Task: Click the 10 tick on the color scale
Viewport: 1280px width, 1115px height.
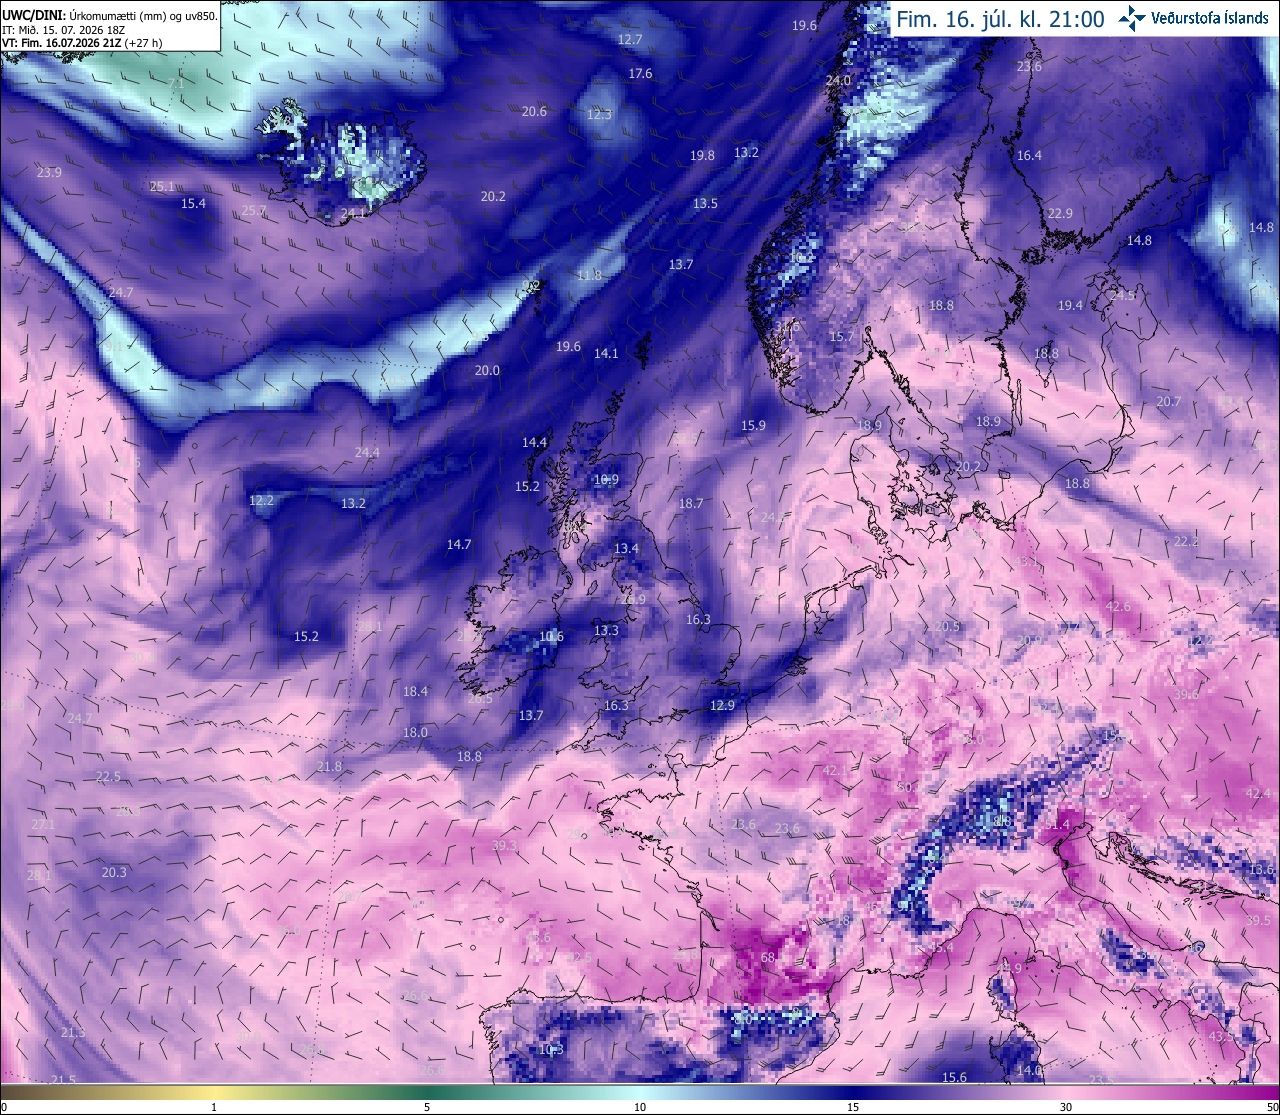Action: [640, 1107]
